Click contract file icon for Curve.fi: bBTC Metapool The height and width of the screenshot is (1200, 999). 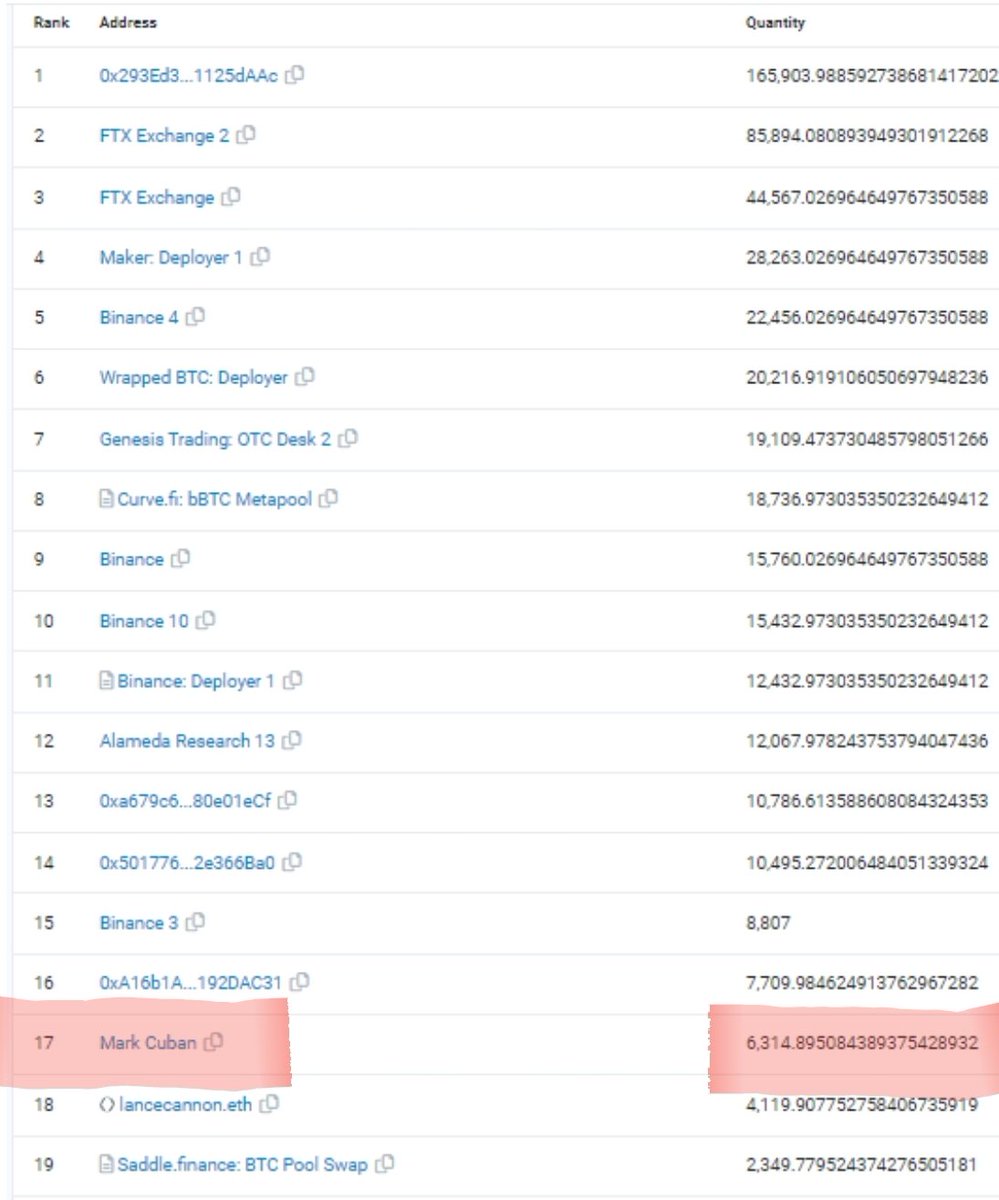(106, 499)
